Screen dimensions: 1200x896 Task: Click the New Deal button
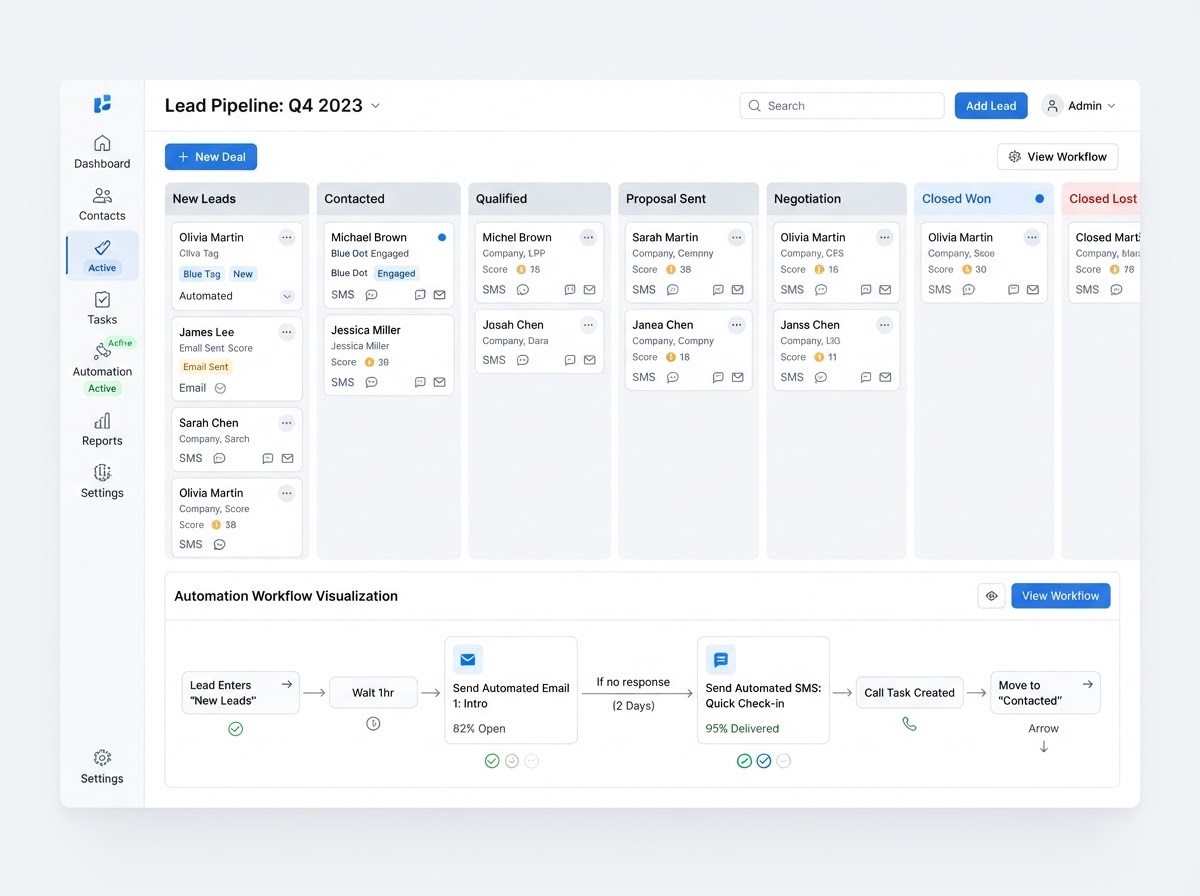click(211, 157)
